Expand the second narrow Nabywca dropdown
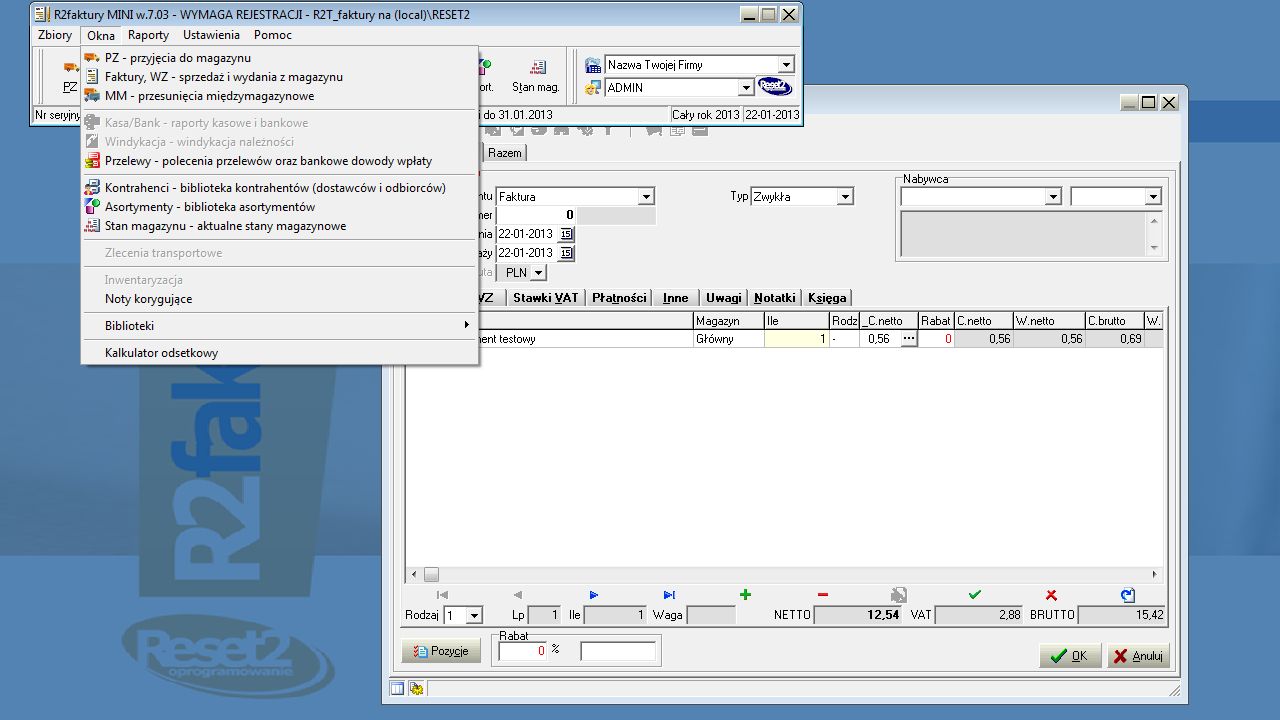This screenshot has height=720, width=1280. pos(1153,197)
